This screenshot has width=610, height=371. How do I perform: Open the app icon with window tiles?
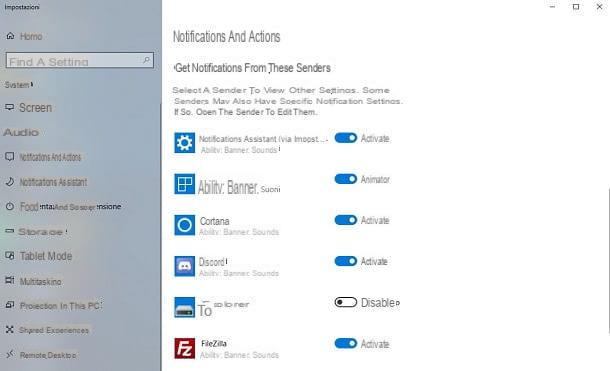point(184,184)
